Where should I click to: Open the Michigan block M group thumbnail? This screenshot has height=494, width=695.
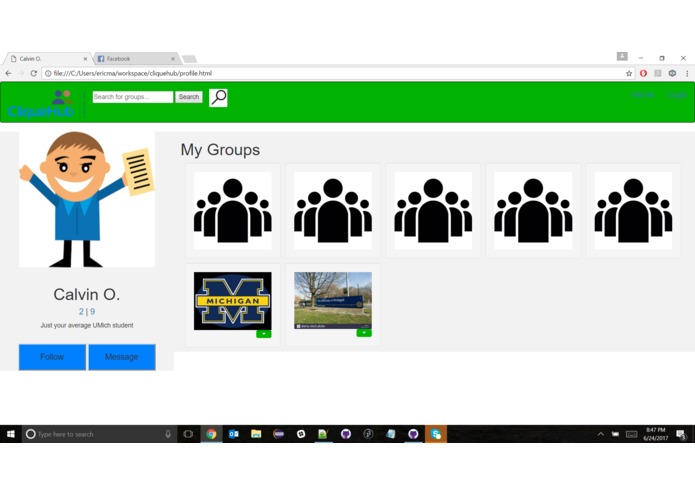(233, 301)
